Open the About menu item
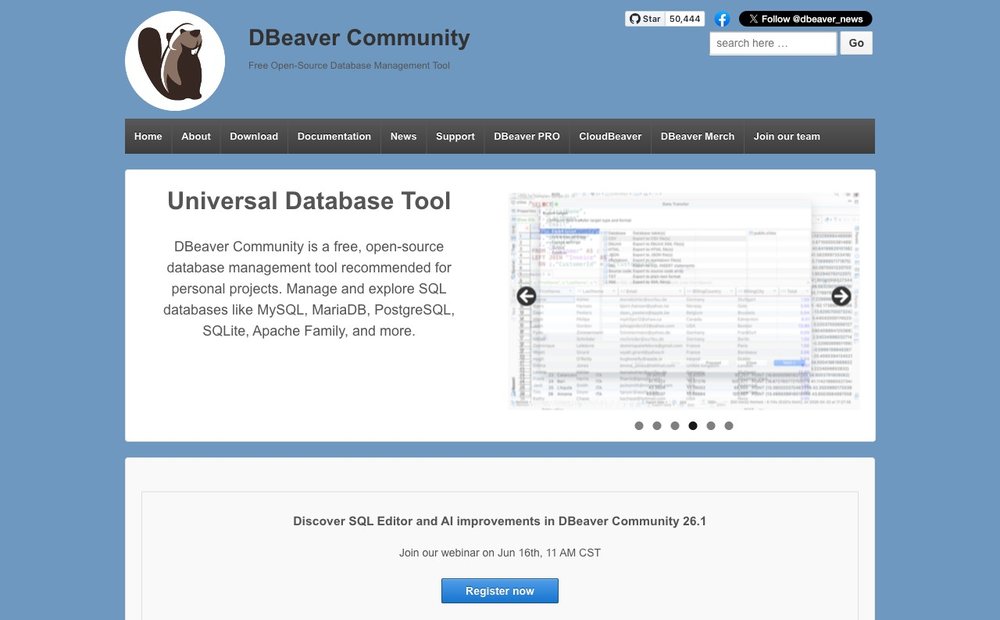 (x=196, y=137)
